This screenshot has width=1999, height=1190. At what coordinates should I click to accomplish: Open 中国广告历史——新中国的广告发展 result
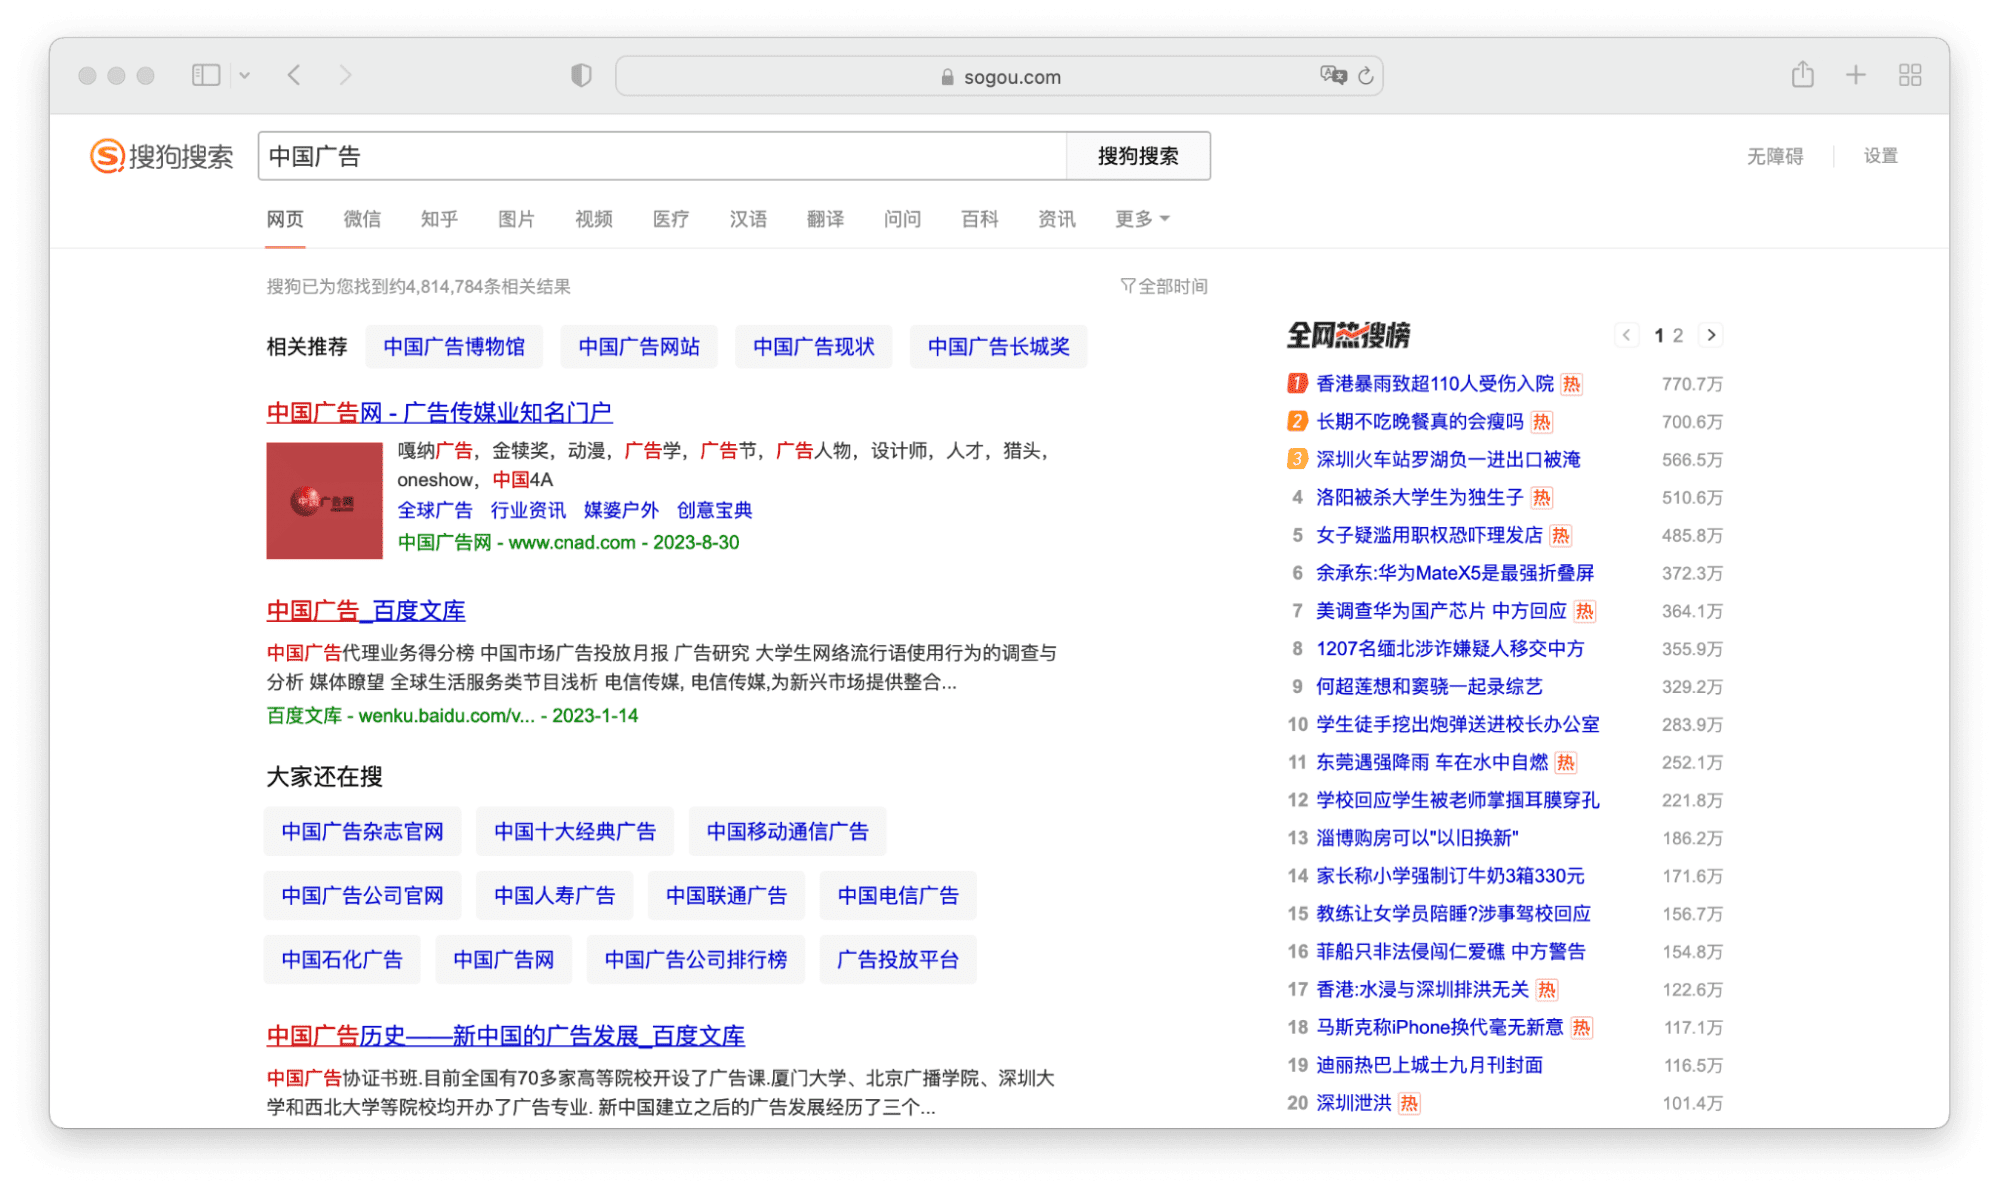[x=505, y=1036]
